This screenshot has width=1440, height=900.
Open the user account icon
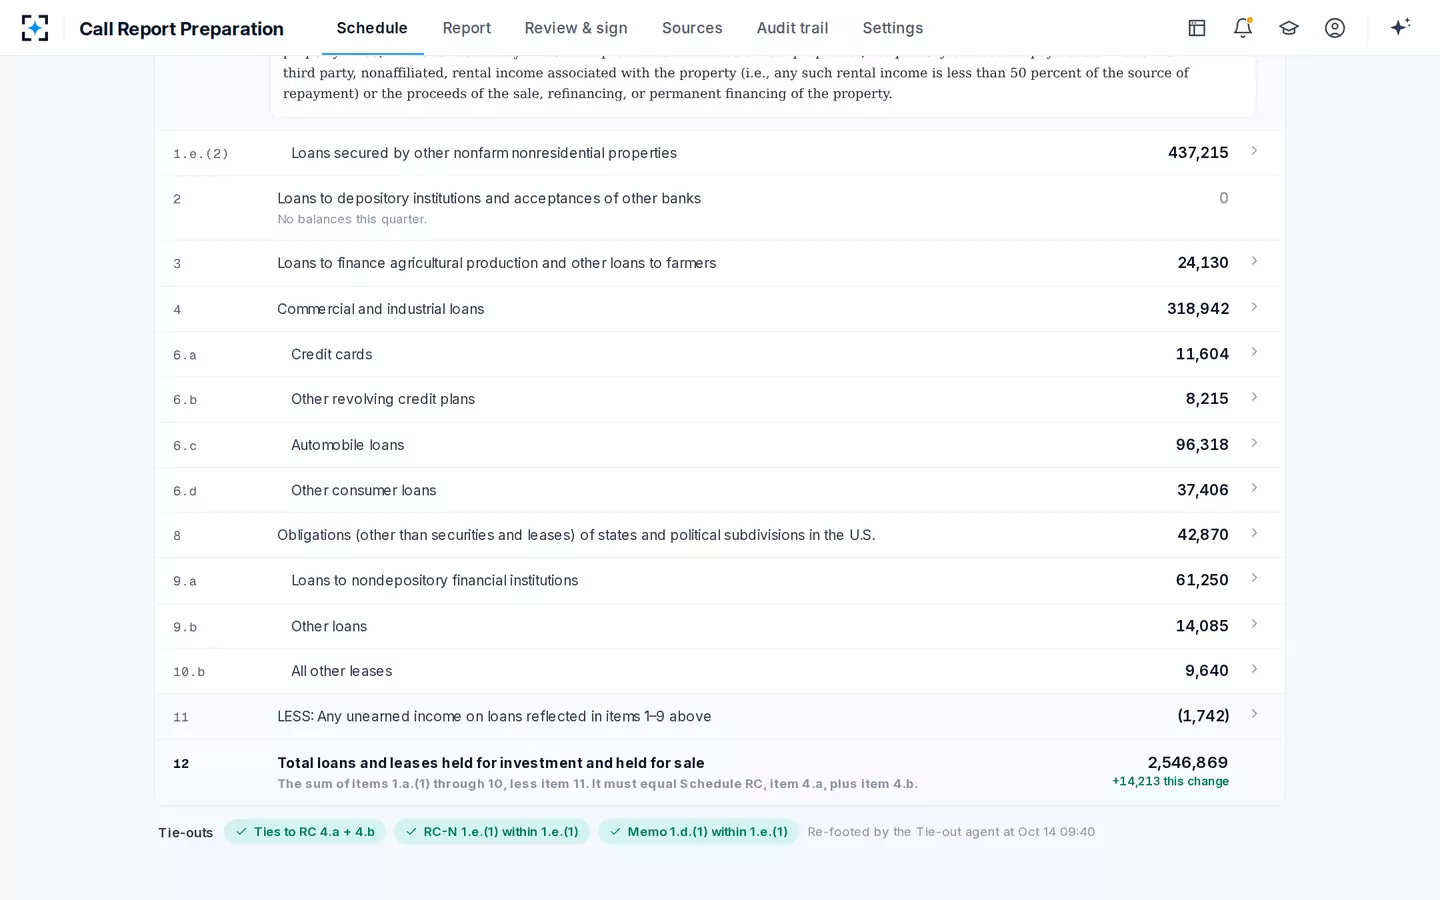(x=1335, y=28)
